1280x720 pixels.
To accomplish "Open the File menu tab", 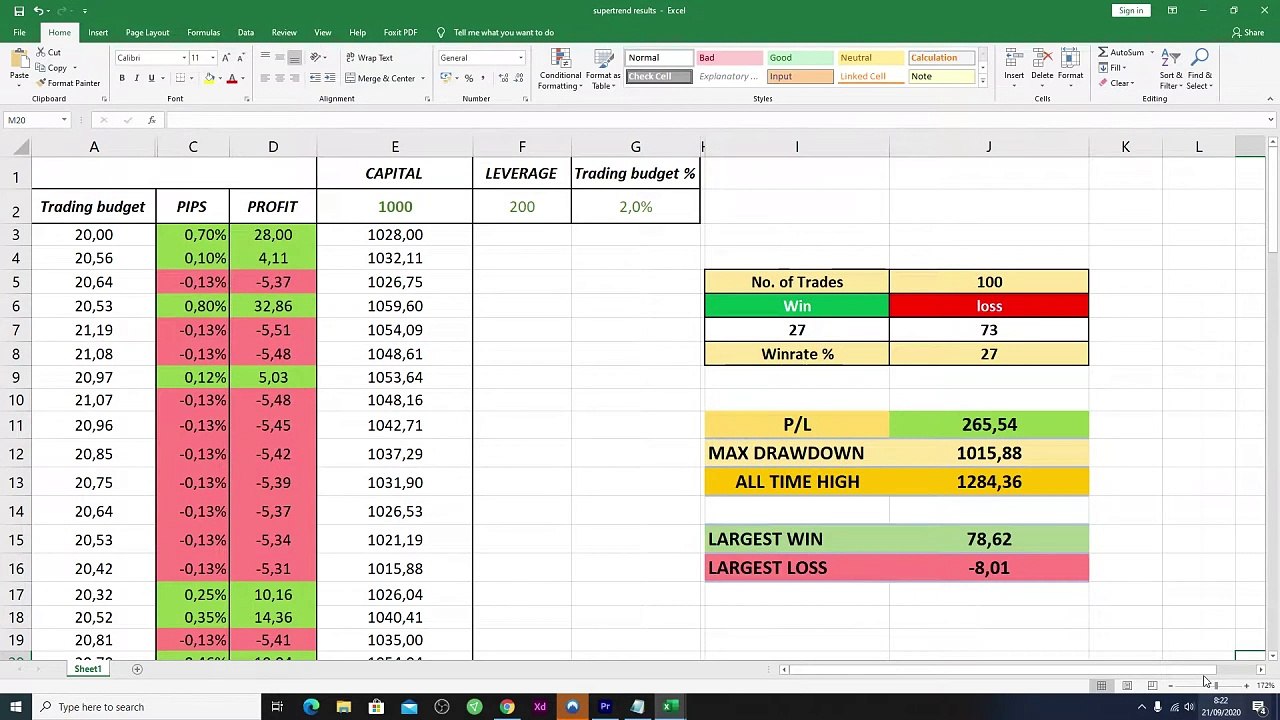I will pos(19,32).
